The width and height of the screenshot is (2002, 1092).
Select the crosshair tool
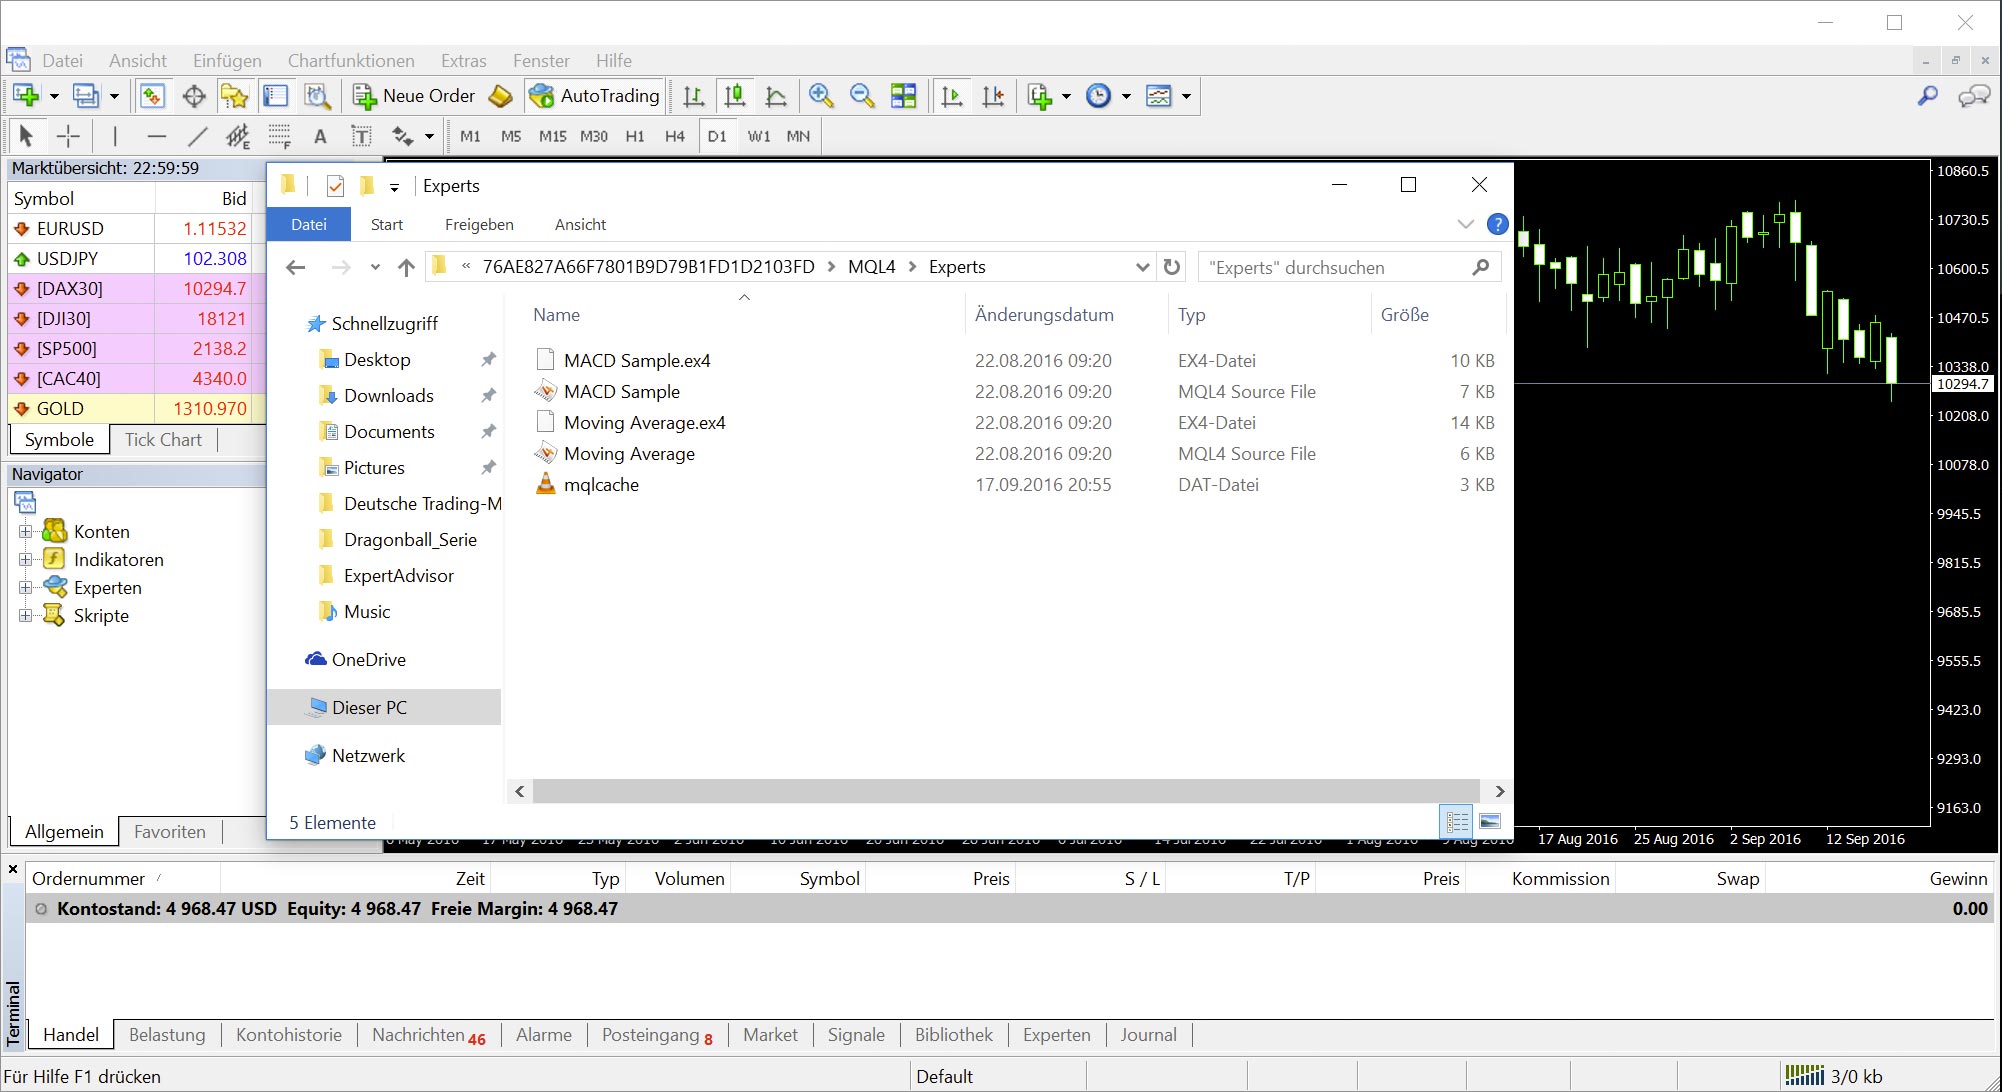(68, 136)
